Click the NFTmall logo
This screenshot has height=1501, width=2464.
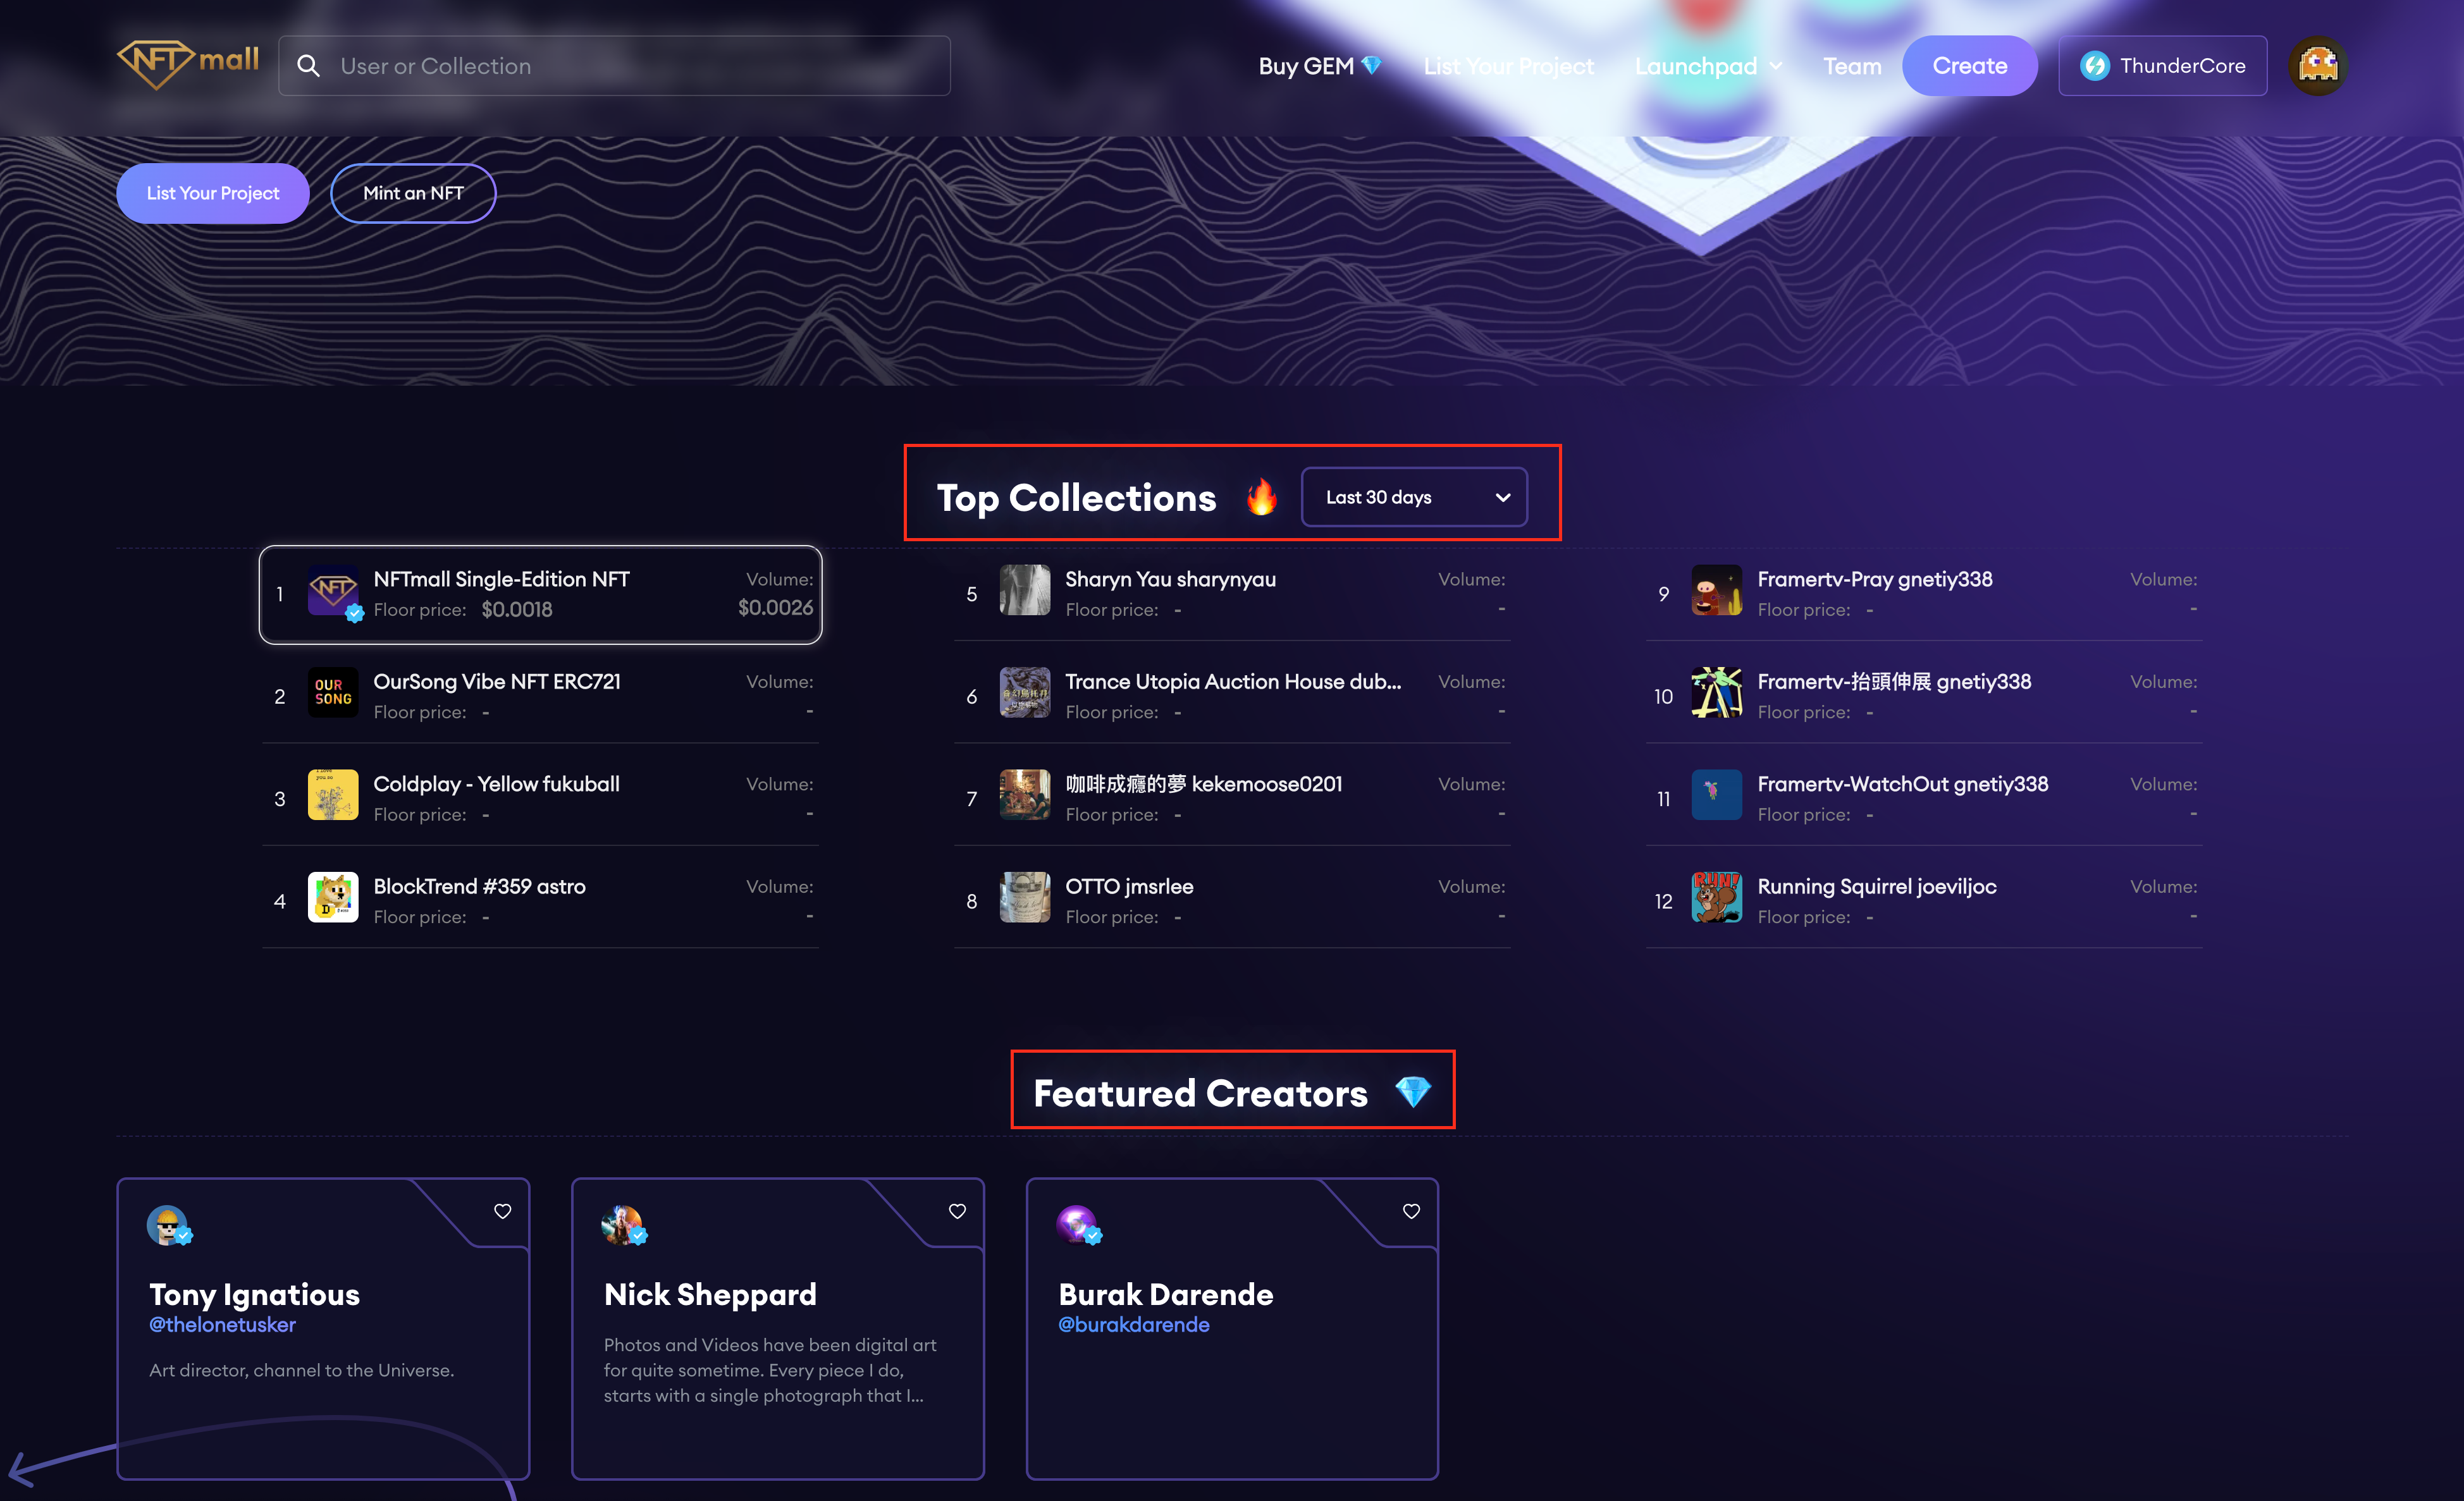[188, 64]
